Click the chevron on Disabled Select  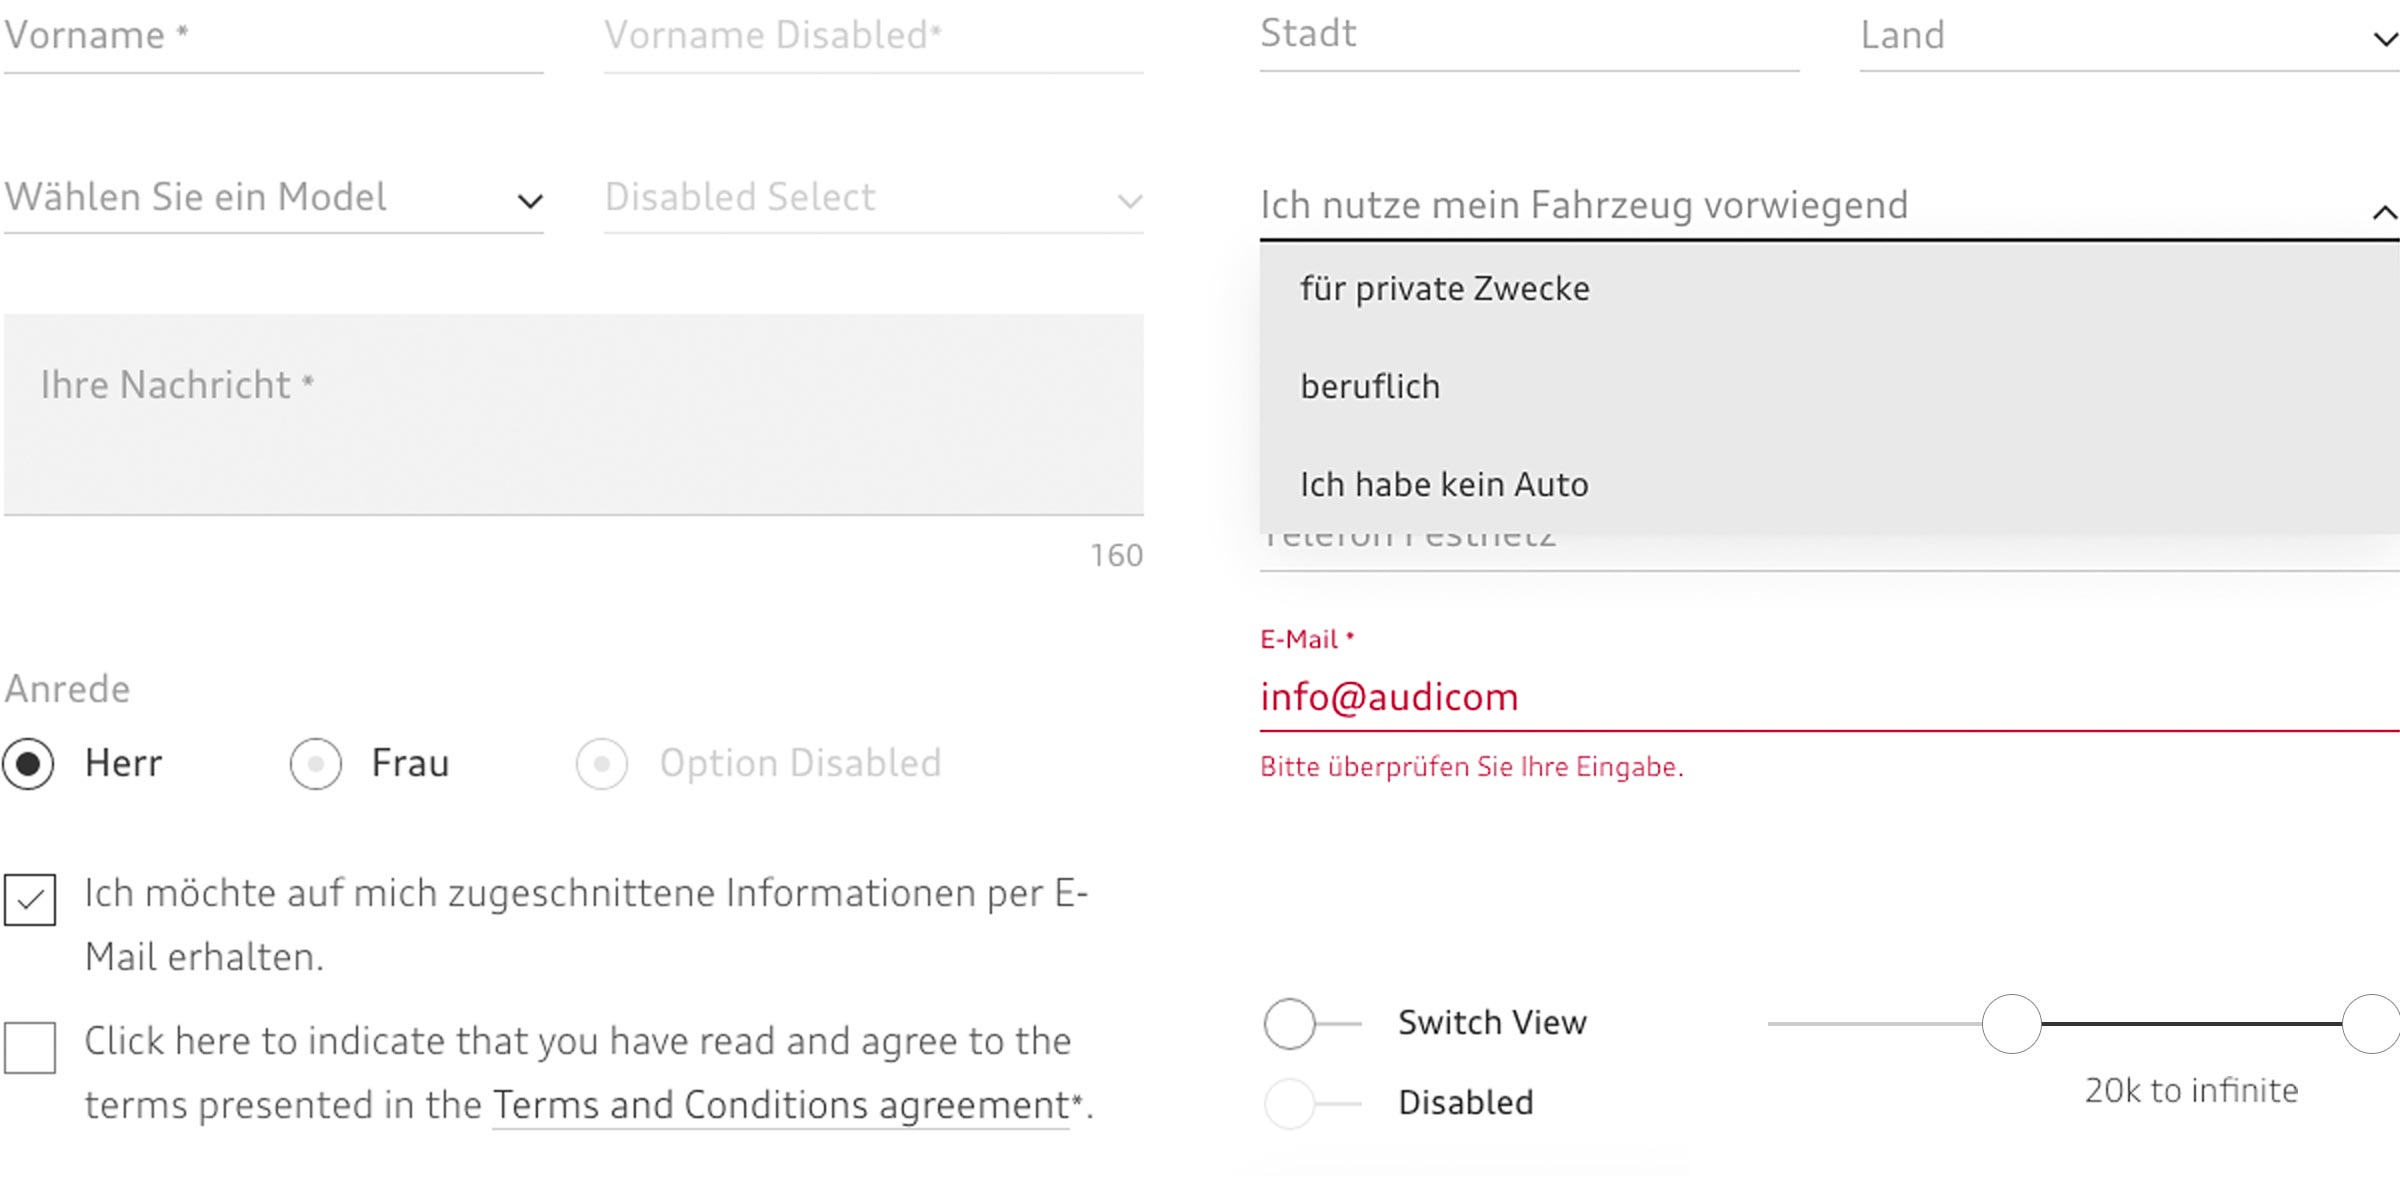[x=1130, y=201]
